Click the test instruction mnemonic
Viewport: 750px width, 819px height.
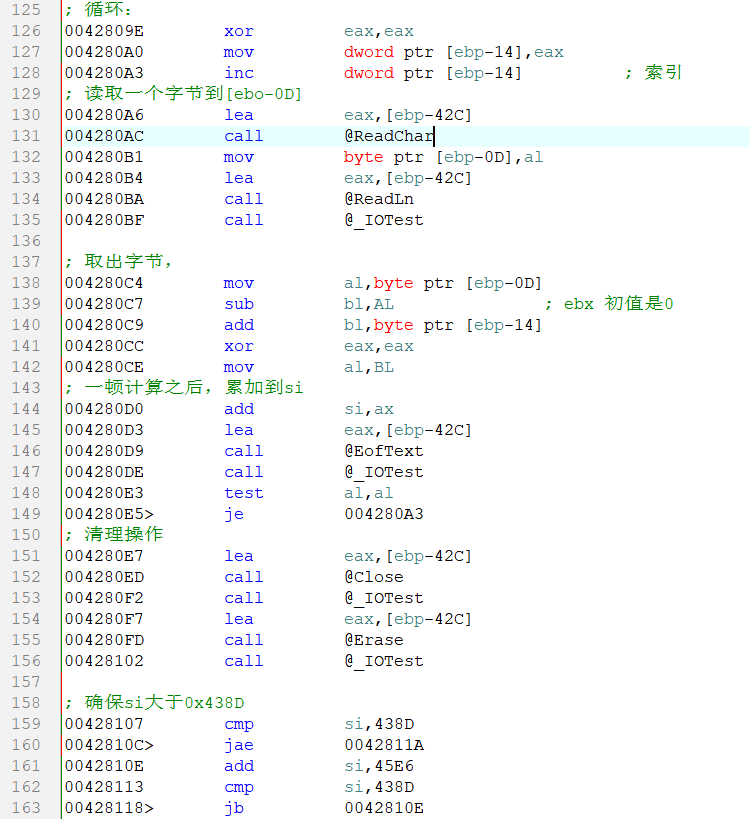point(244,493)
